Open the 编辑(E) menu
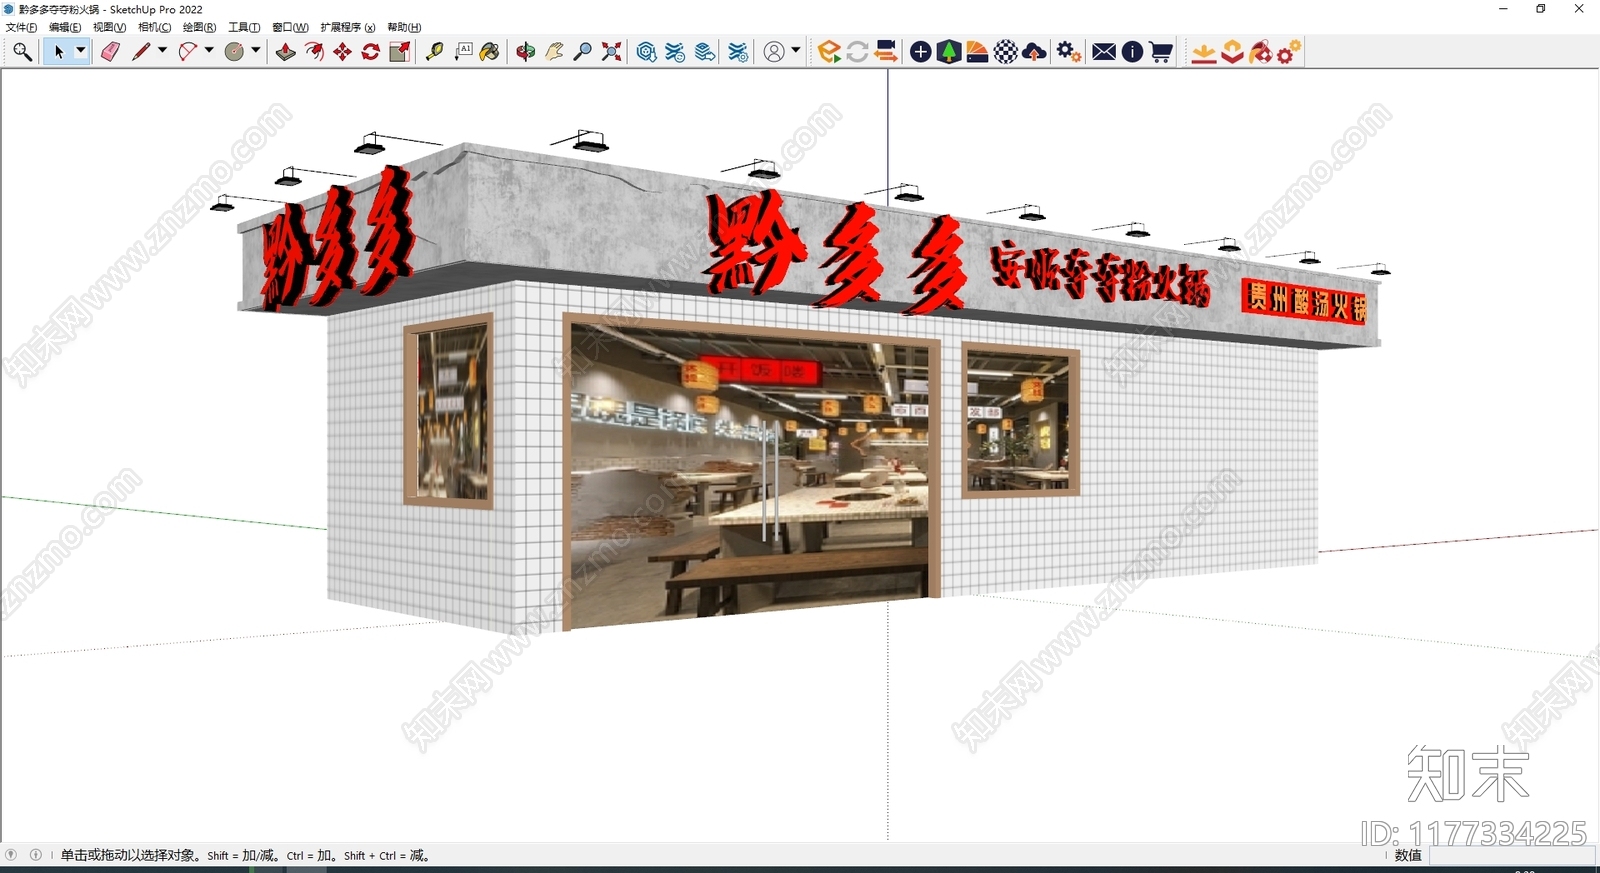This screenshot has width=1600, height=873. pyautogui.click(x=65, y=27)
